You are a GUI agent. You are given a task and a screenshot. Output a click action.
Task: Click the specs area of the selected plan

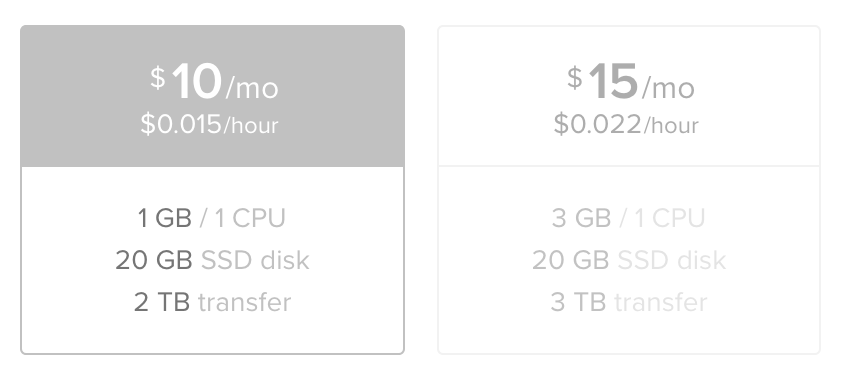212,260
